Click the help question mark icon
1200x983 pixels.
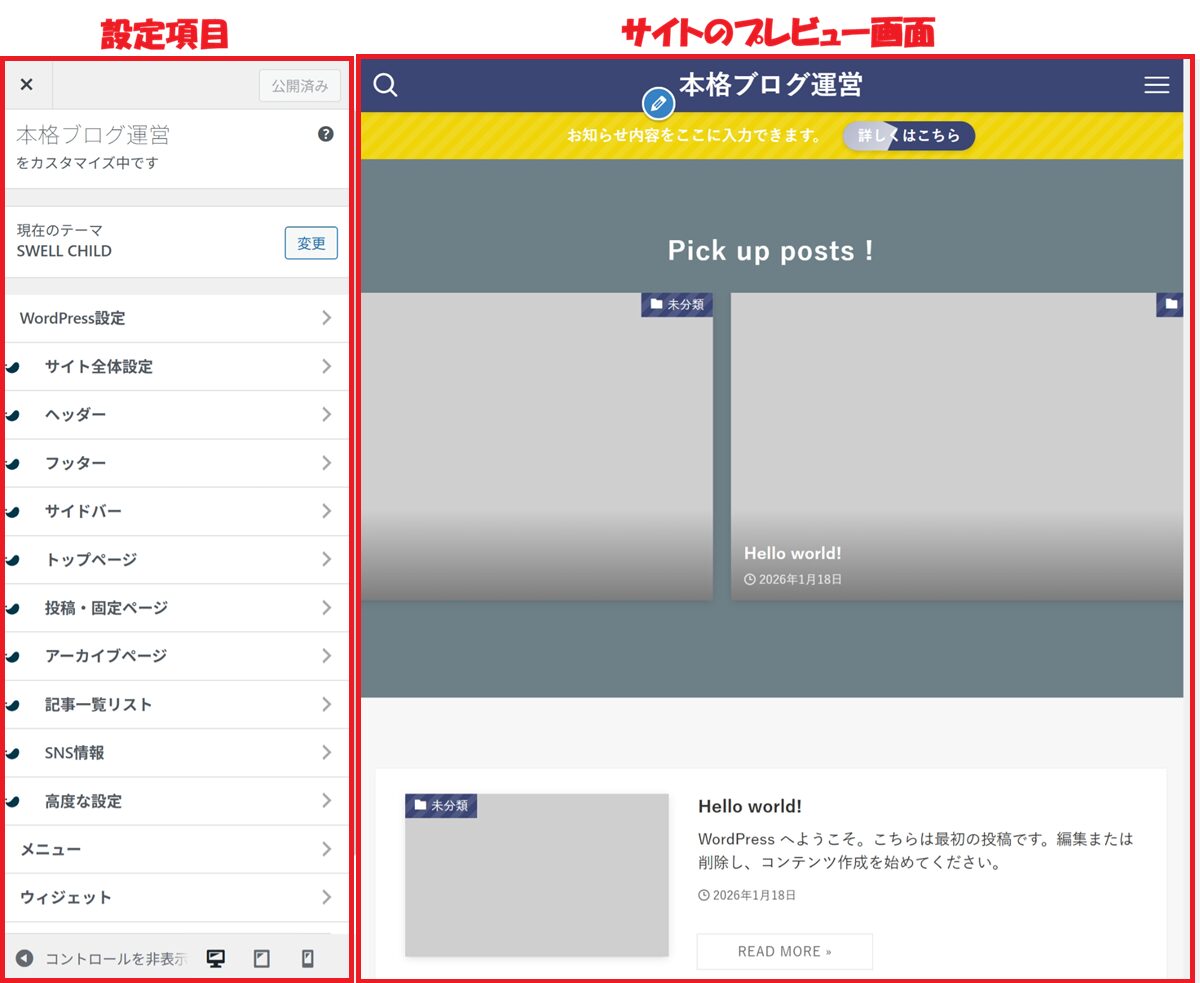pyautogui.click(x=325, y=134)
